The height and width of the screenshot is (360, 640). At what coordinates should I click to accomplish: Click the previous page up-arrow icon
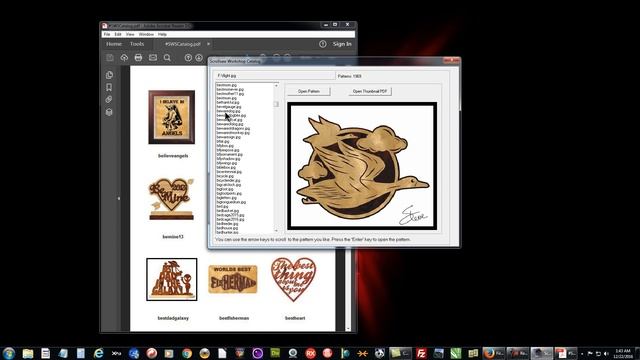[188, 58]
